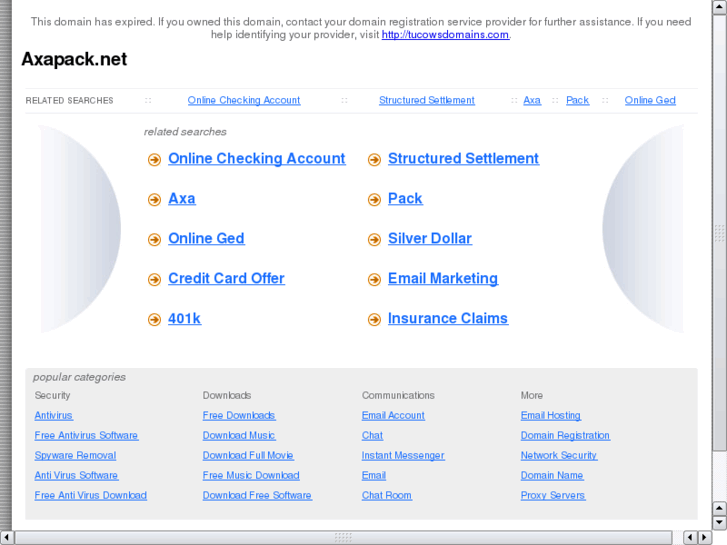Click the arrow icon next to Credit Card Offer
Image resolution: width=727 pixels, height=545 pixels.
pyautogui.click(x=154, y=280)
